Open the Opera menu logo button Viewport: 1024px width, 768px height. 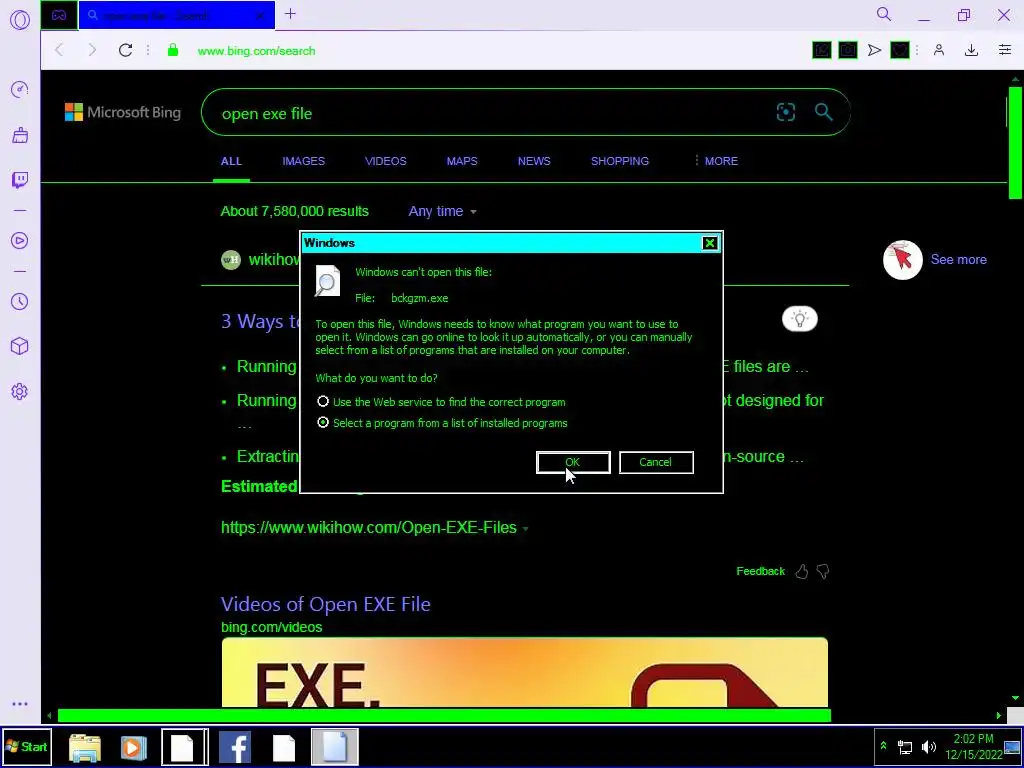tap(20, 20)
